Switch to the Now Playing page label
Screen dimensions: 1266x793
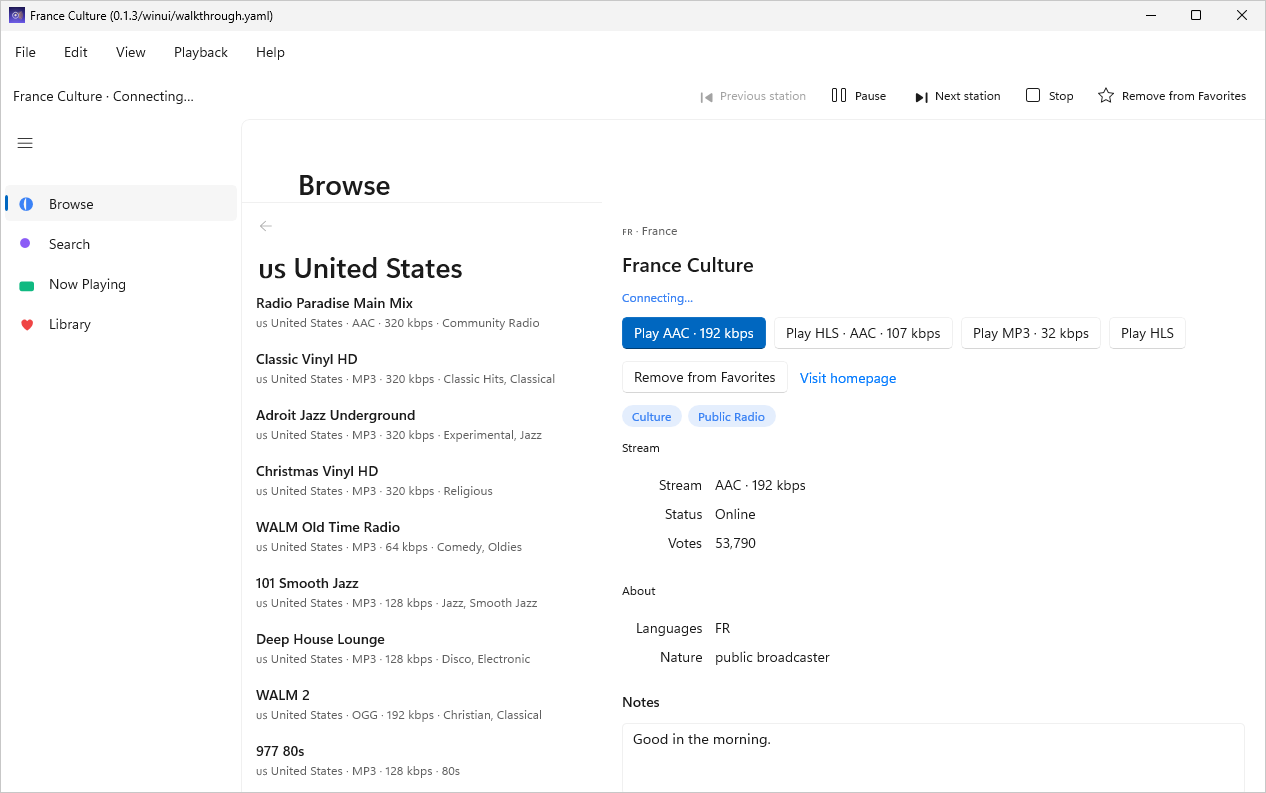pos(87,284)
